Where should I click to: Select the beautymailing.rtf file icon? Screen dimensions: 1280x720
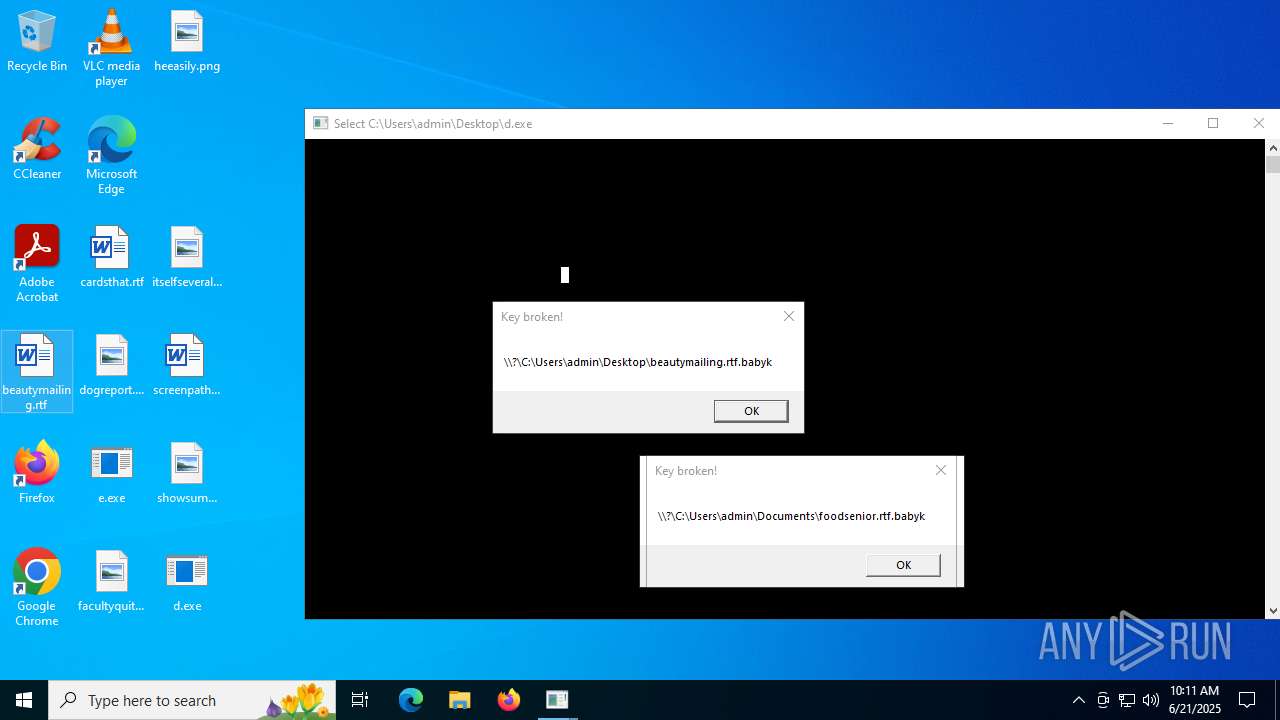point(37,372)
